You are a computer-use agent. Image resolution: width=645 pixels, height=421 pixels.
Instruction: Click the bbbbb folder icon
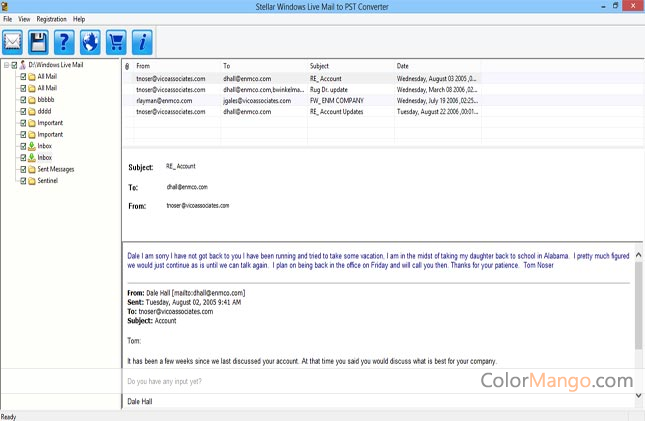[x=32, y=100]
